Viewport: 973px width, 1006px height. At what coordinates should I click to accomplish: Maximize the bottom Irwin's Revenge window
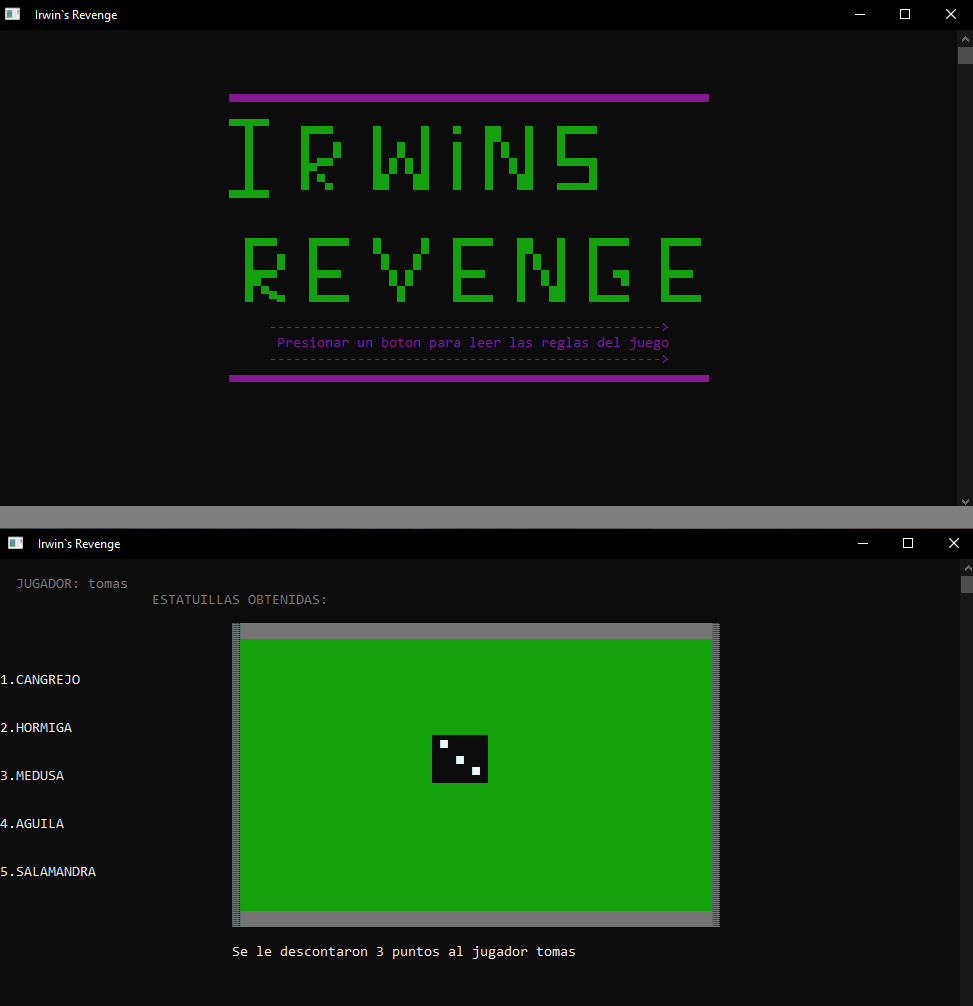pos(908,543)
